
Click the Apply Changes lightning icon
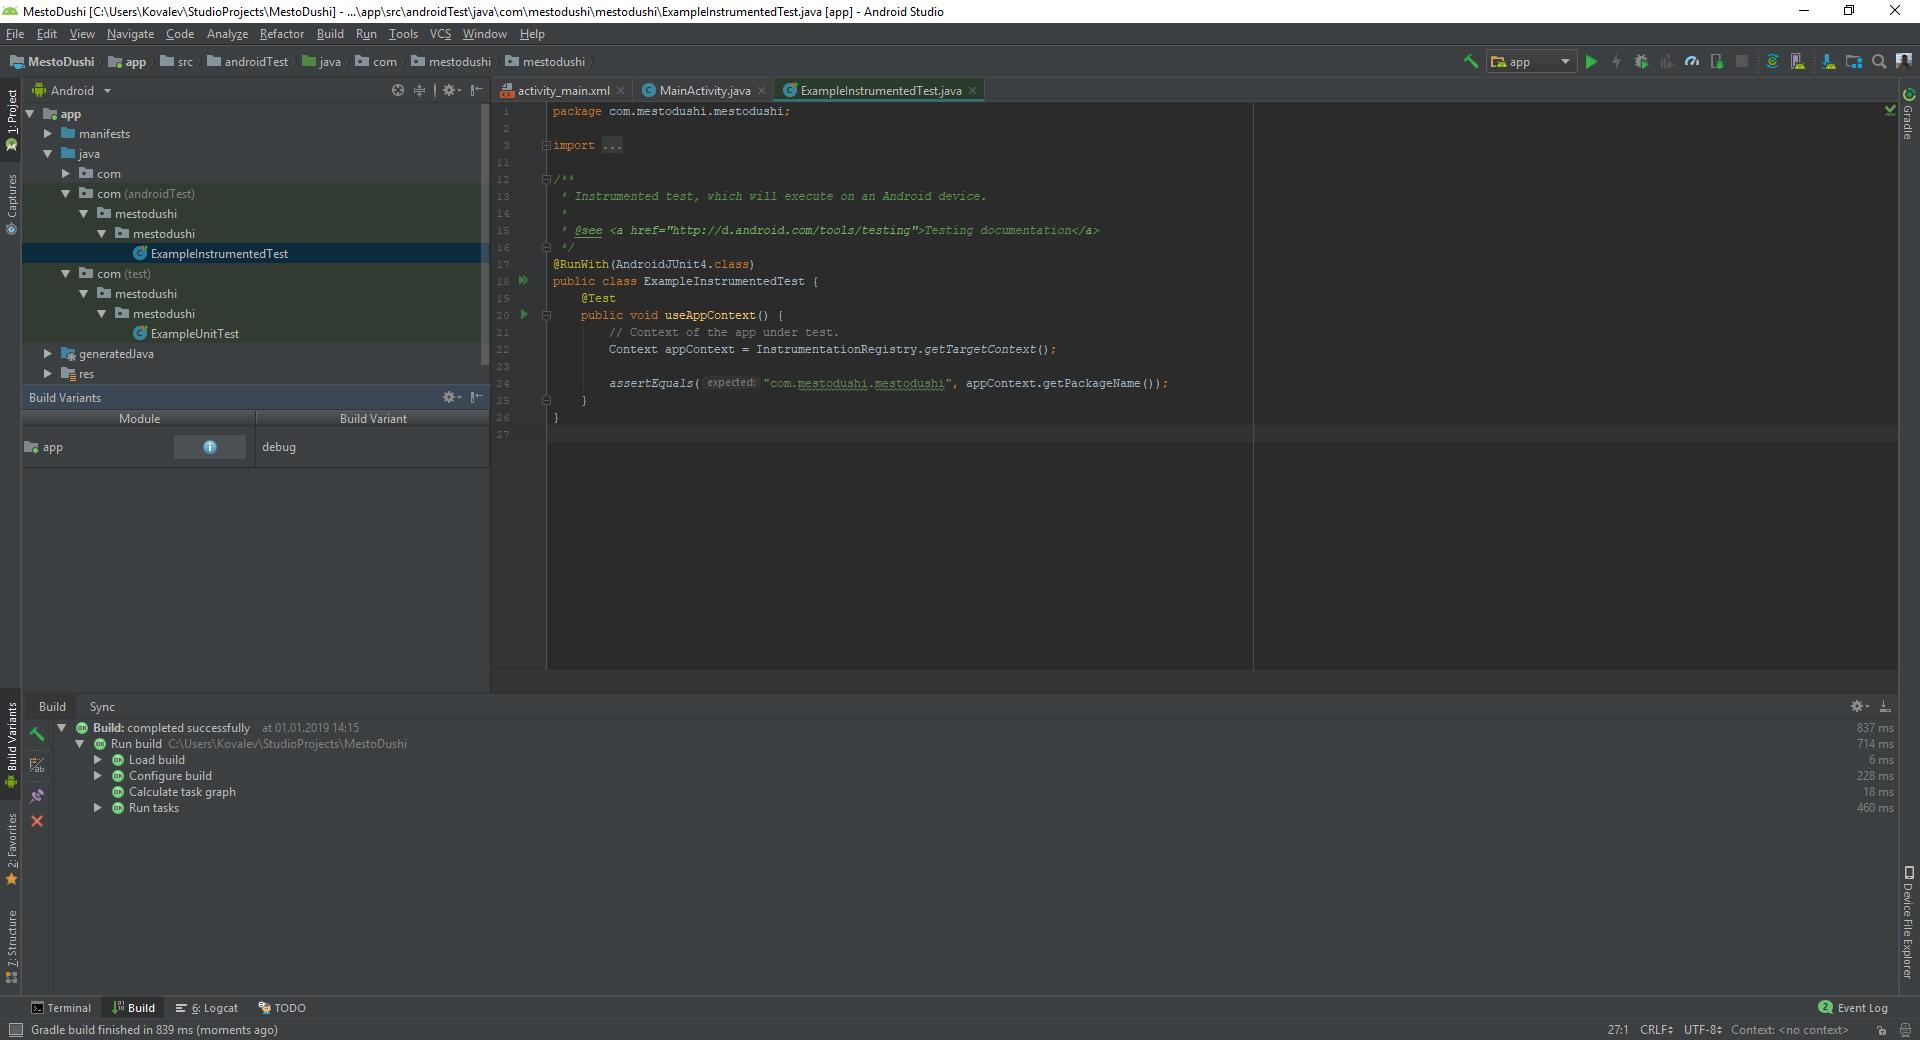pos(1616,62)
